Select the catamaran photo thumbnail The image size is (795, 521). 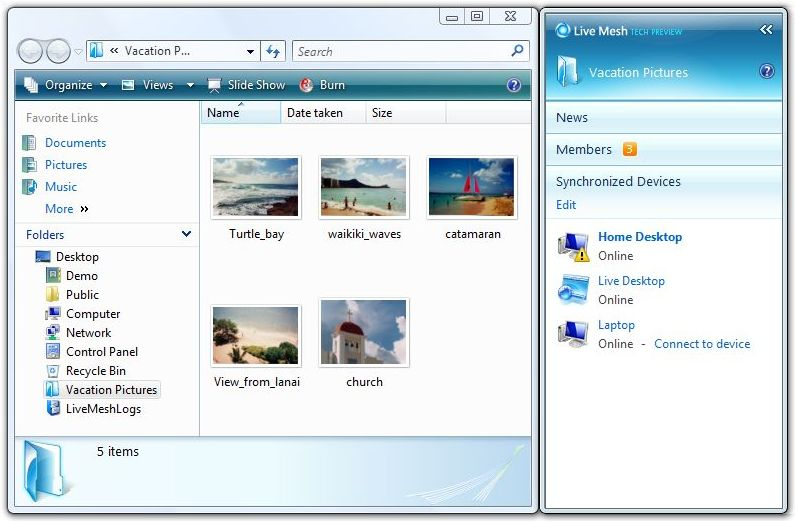[x=472, y=187]
